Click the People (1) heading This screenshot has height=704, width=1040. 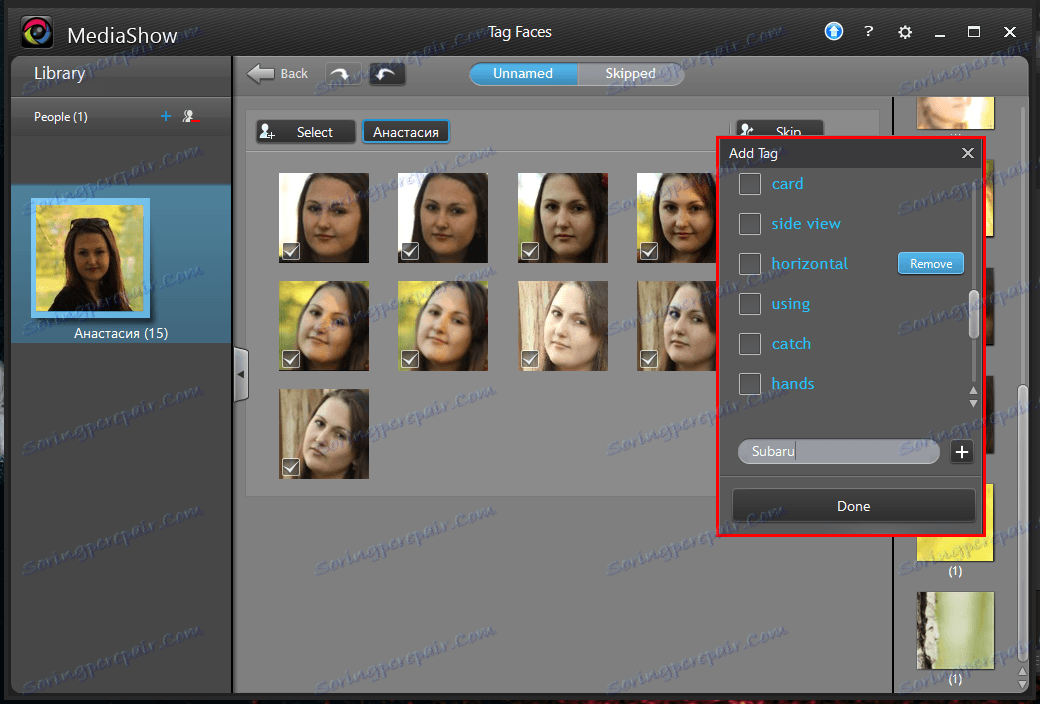(x=60, y=117)
